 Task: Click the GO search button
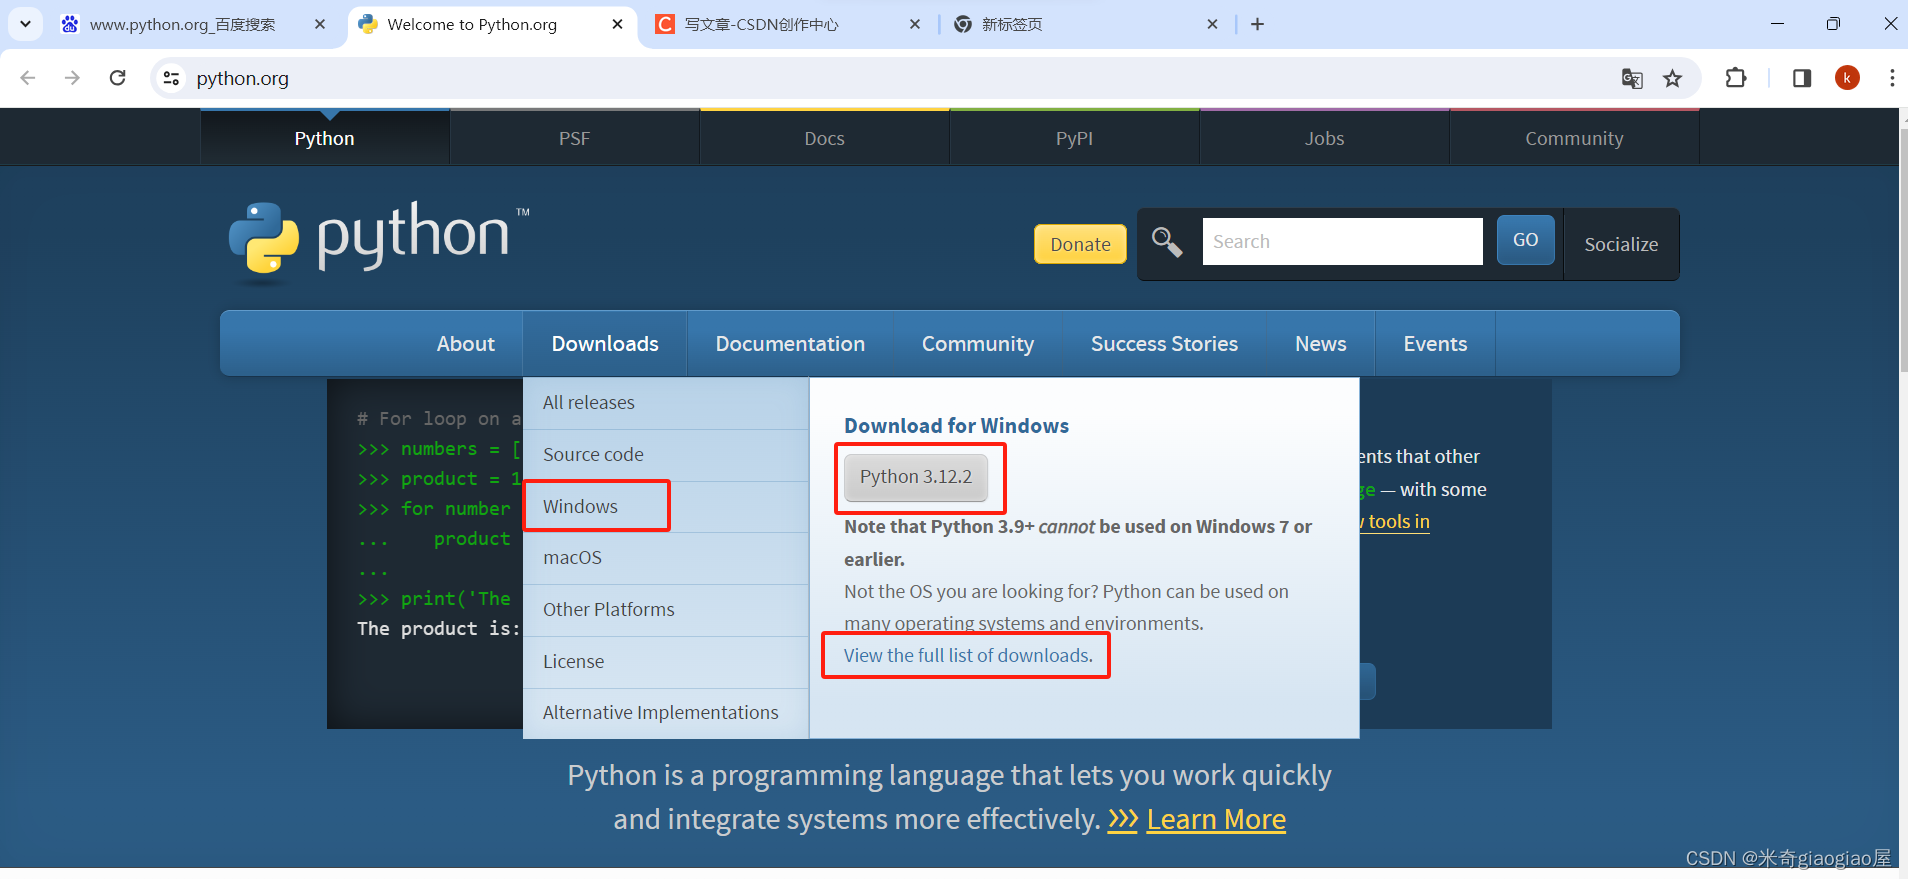(1525, 240)
